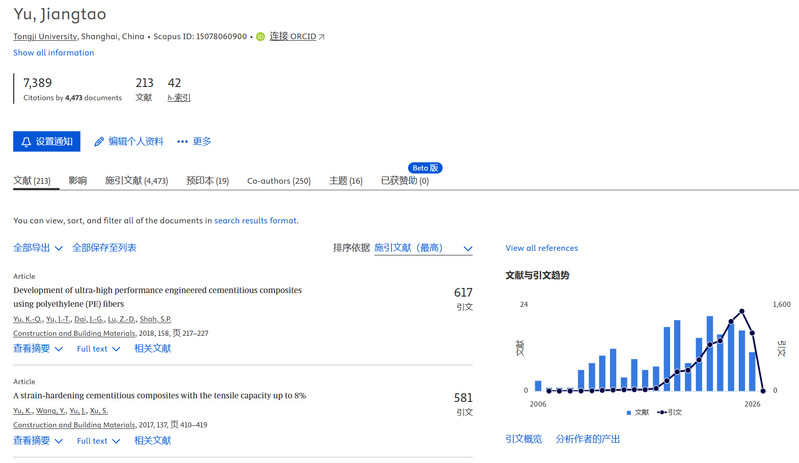Click the 引文概览 link
The width and height of the screenshot is (799, 463).
[523, 439]
